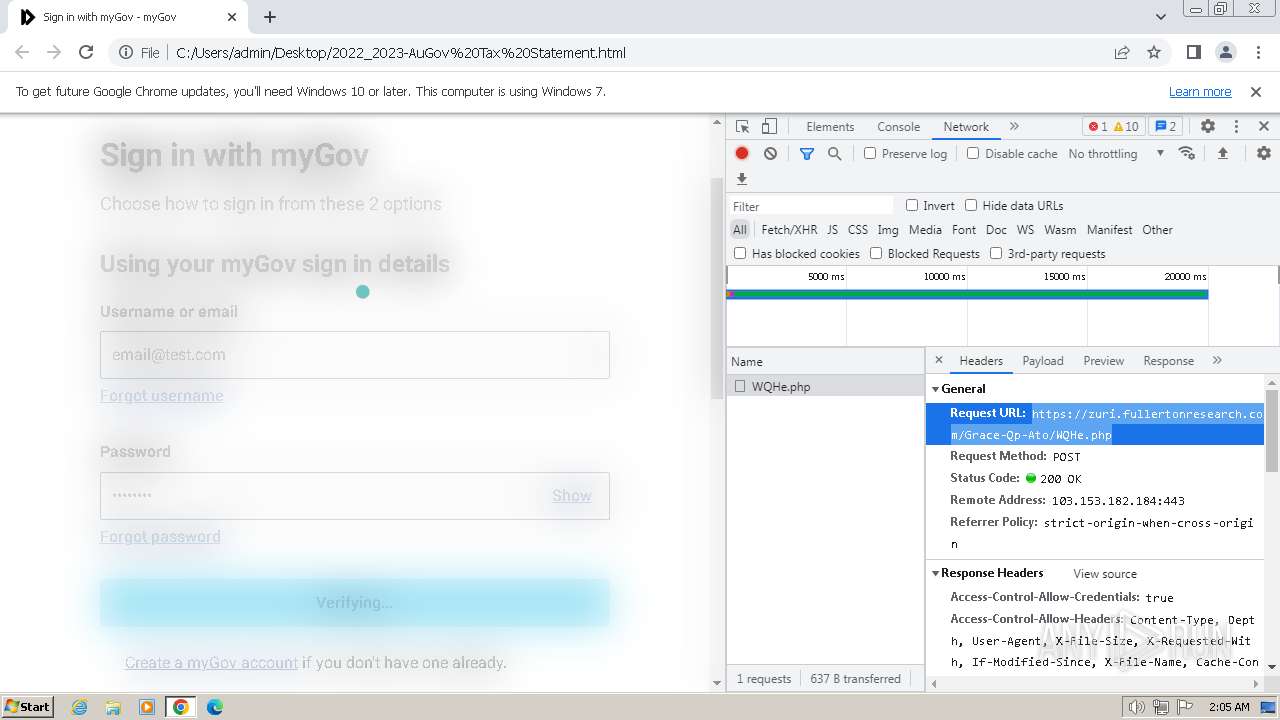The width and height of the screenshot is (1280, 720).
Task: Clear the network log icon
Action: pyautogui.click(x=770, y=153)
